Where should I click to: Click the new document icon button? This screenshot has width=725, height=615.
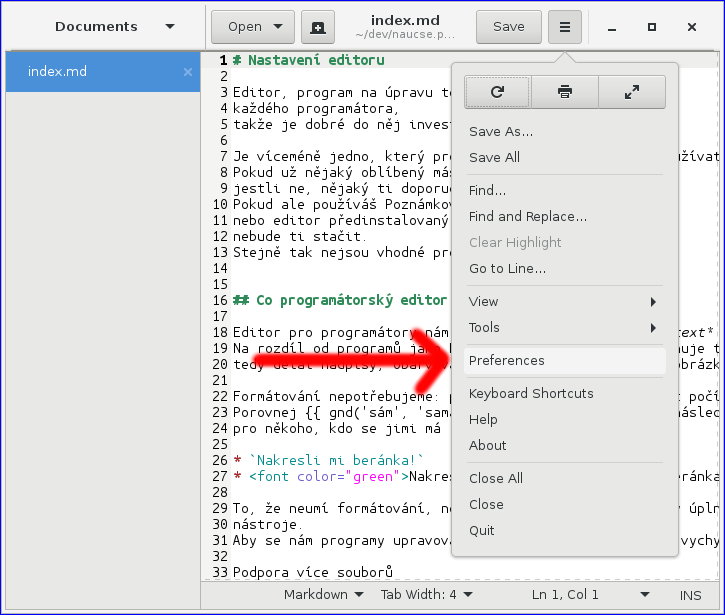(x=318, y=27)
